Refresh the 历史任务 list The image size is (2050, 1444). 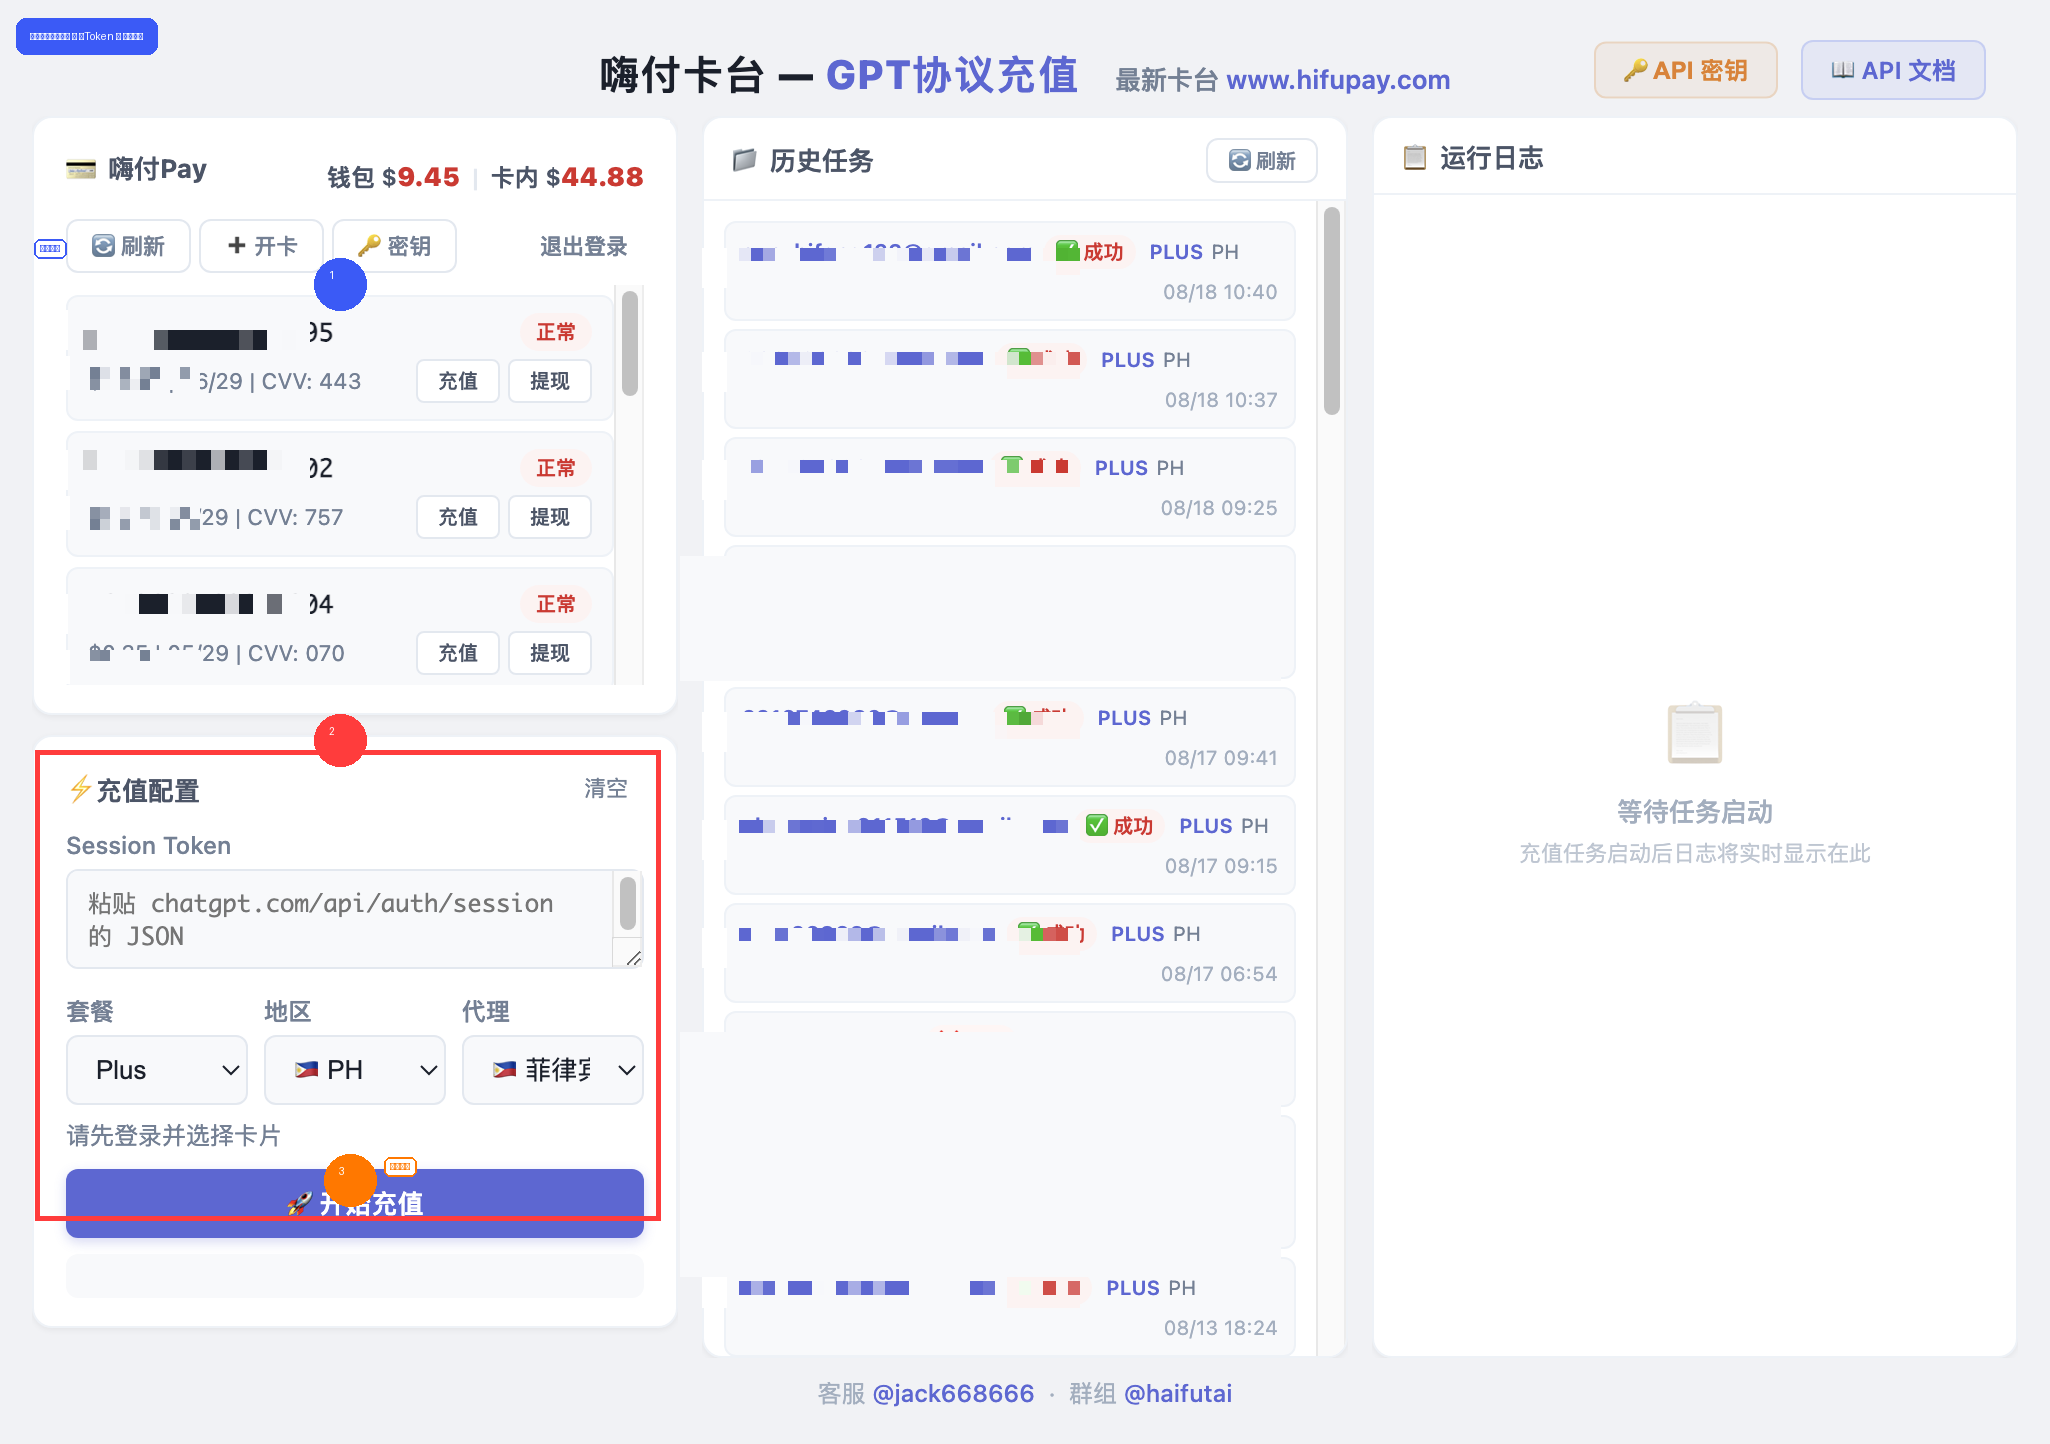[1262, 160]
